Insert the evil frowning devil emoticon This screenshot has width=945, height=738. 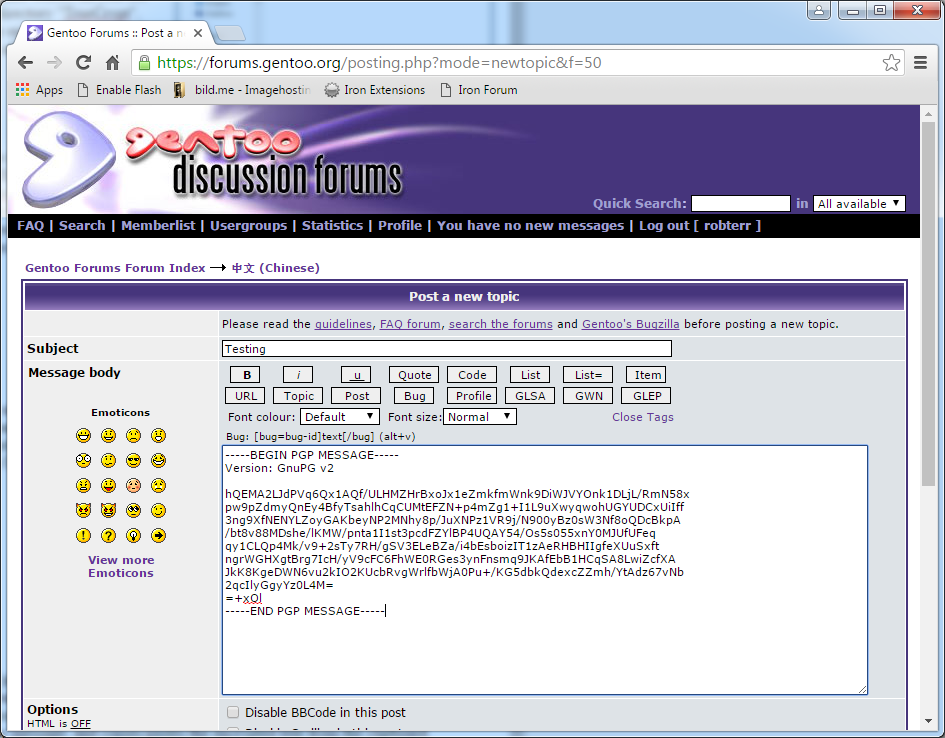[x=83, y=510]
